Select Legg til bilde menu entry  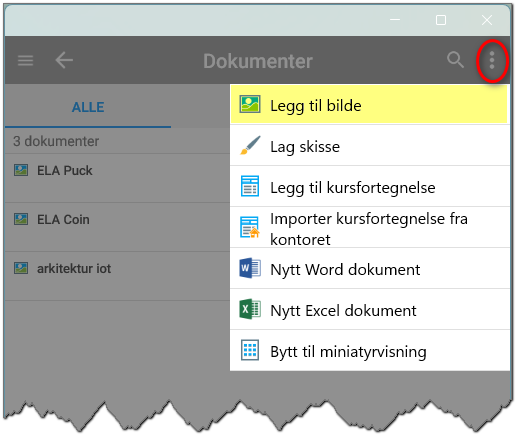pos(369,104)
